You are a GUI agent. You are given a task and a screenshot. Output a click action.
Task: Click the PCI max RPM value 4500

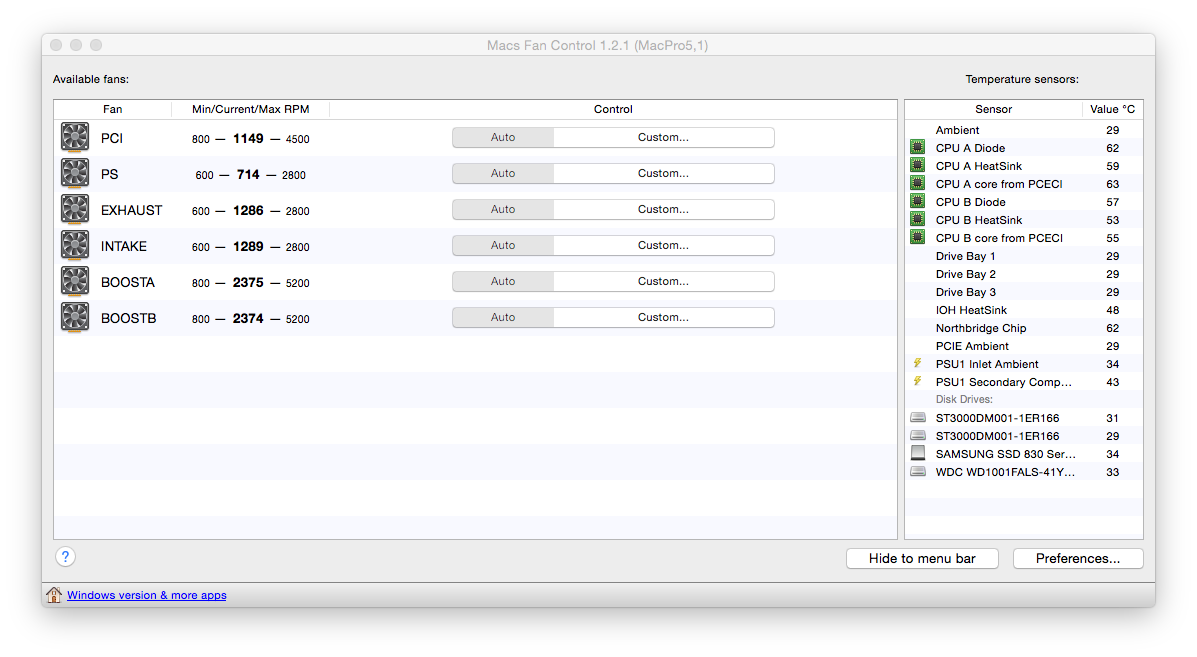point(298,139)
